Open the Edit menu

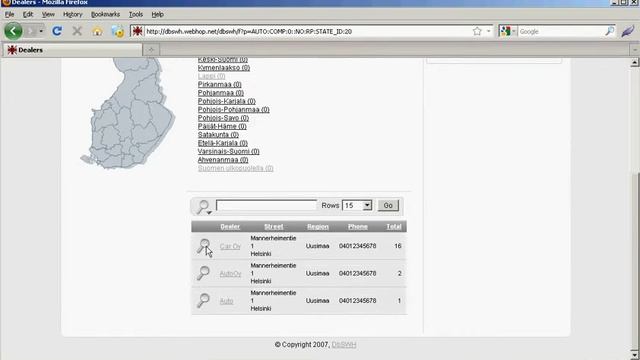28,14
